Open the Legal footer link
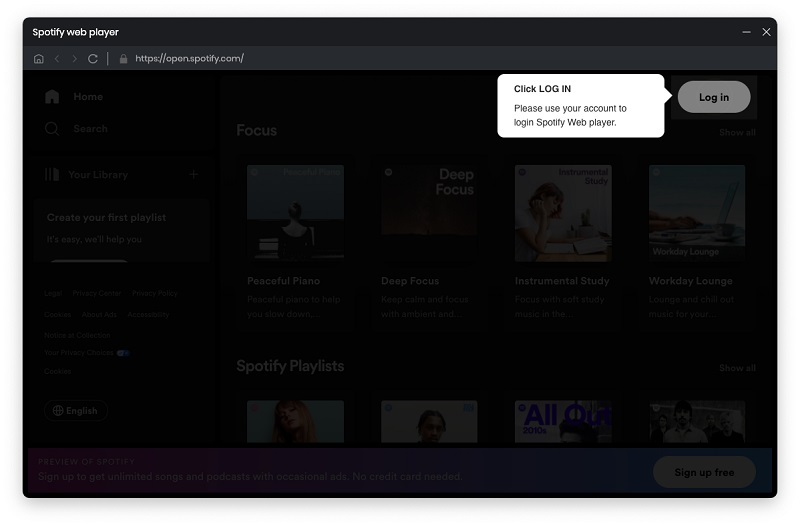This screenshot has width=800, height=526. [x=53, y=293]
